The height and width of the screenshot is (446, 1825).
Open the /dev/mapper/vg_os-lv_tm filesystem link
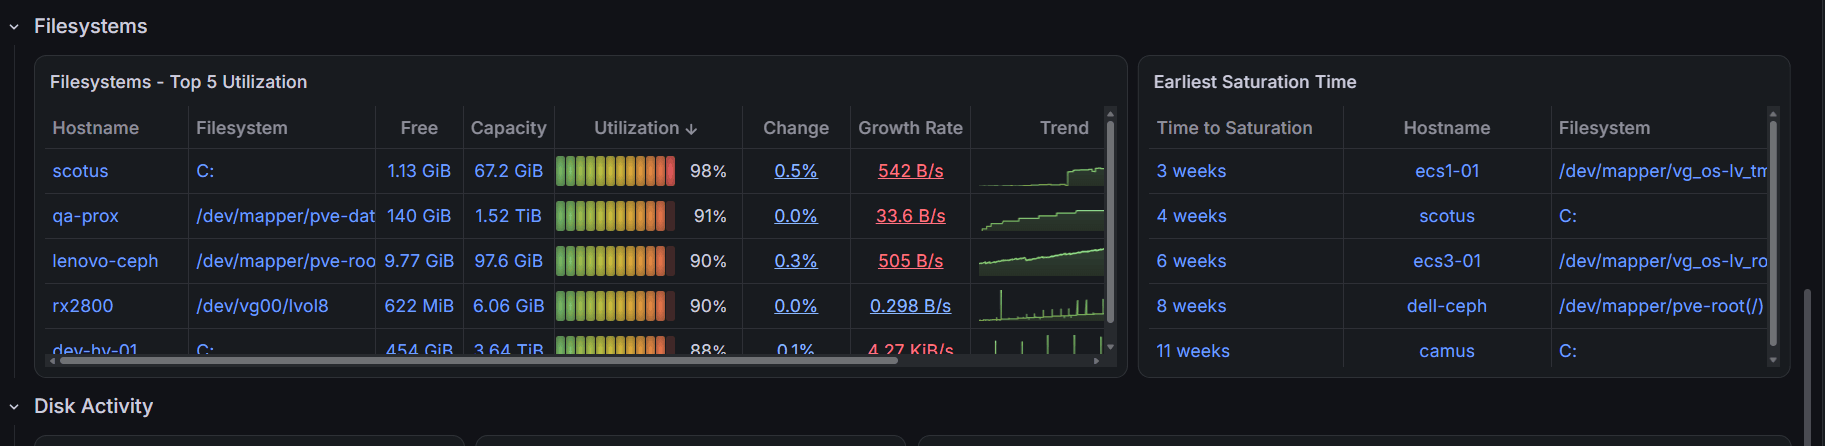[1662, 171]
